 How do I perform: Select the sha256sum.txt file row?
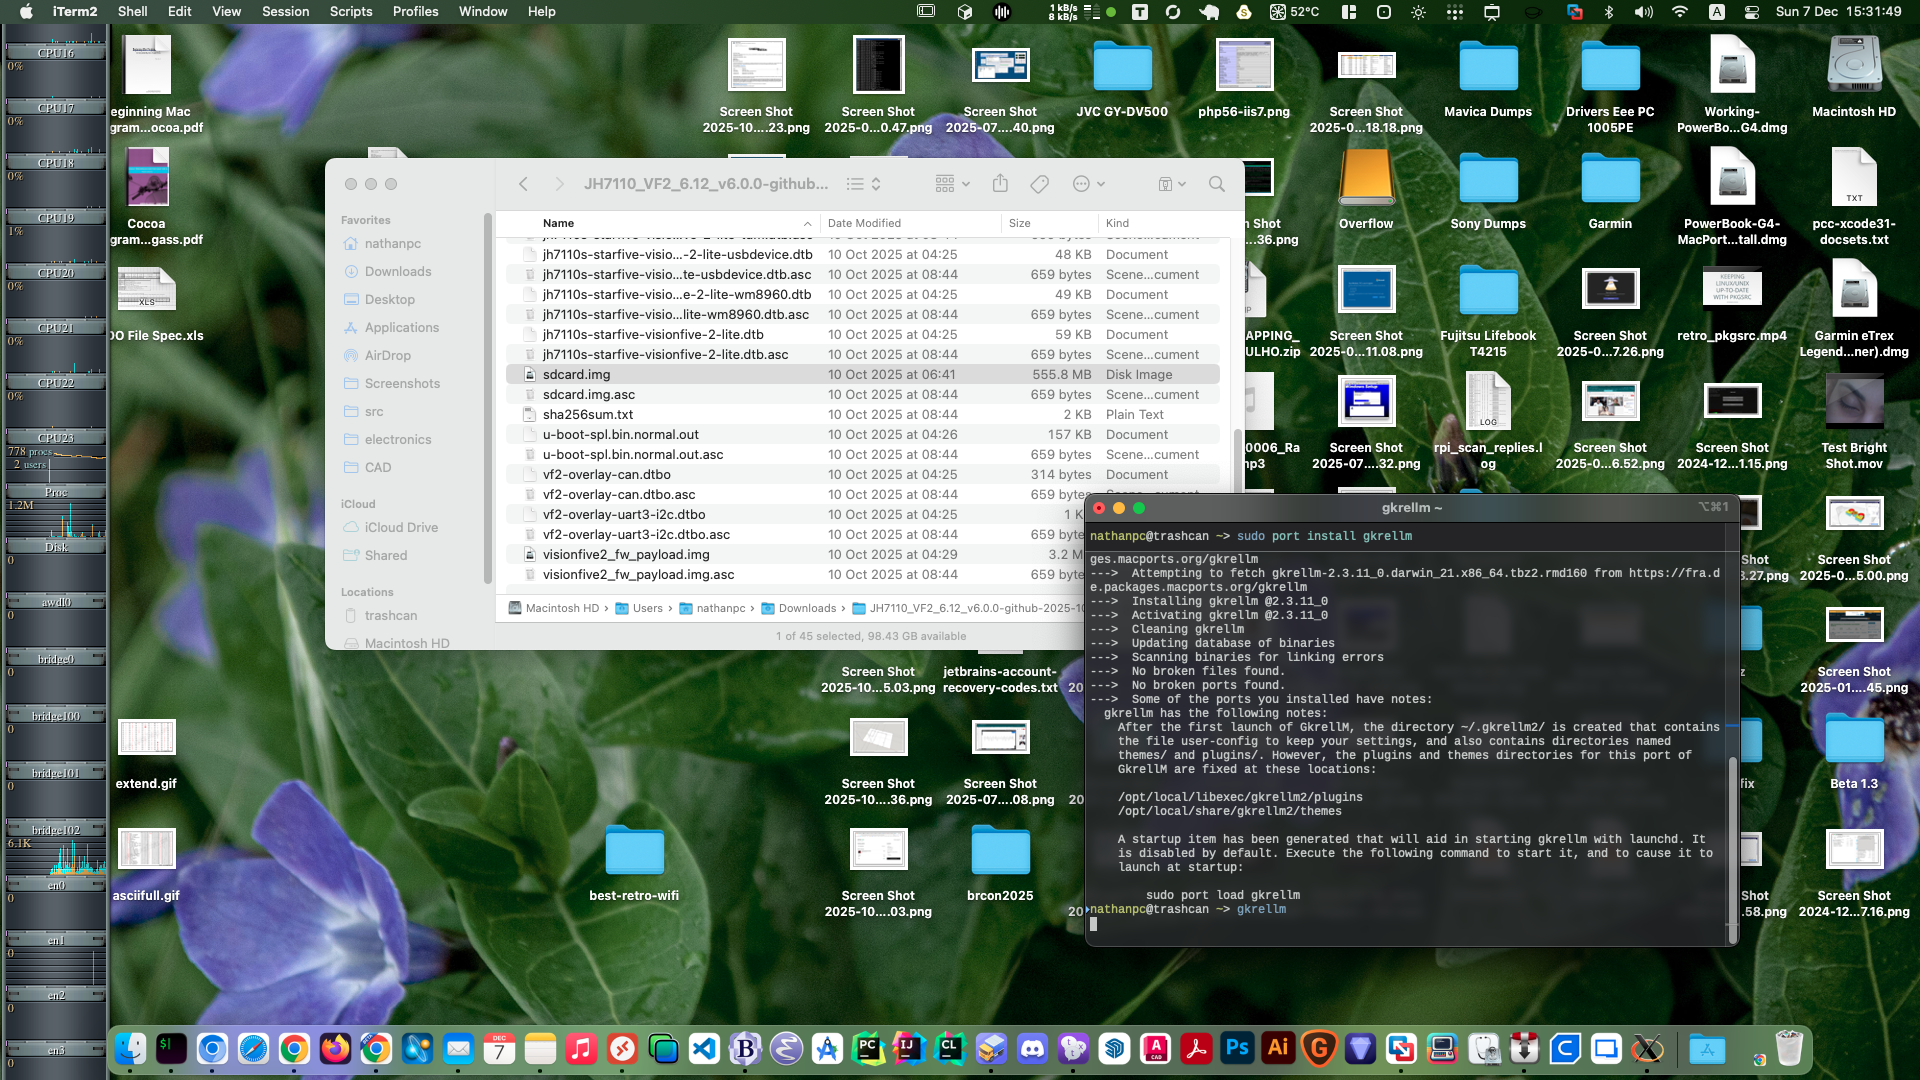[588, 414]
